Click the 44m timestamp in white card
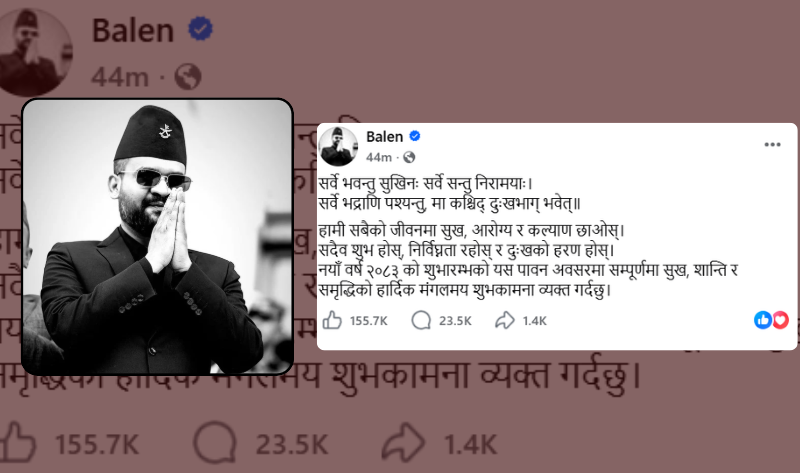 [379, 158]
